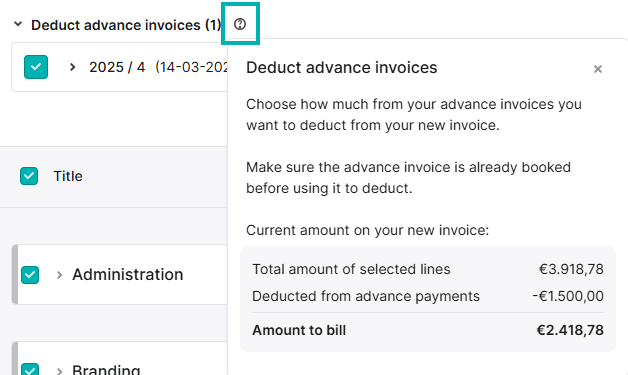The width and height of the screenshot is (628, 375).
Task: Click the -€1.500,00 deducted amount
Action: click(568, 296)
